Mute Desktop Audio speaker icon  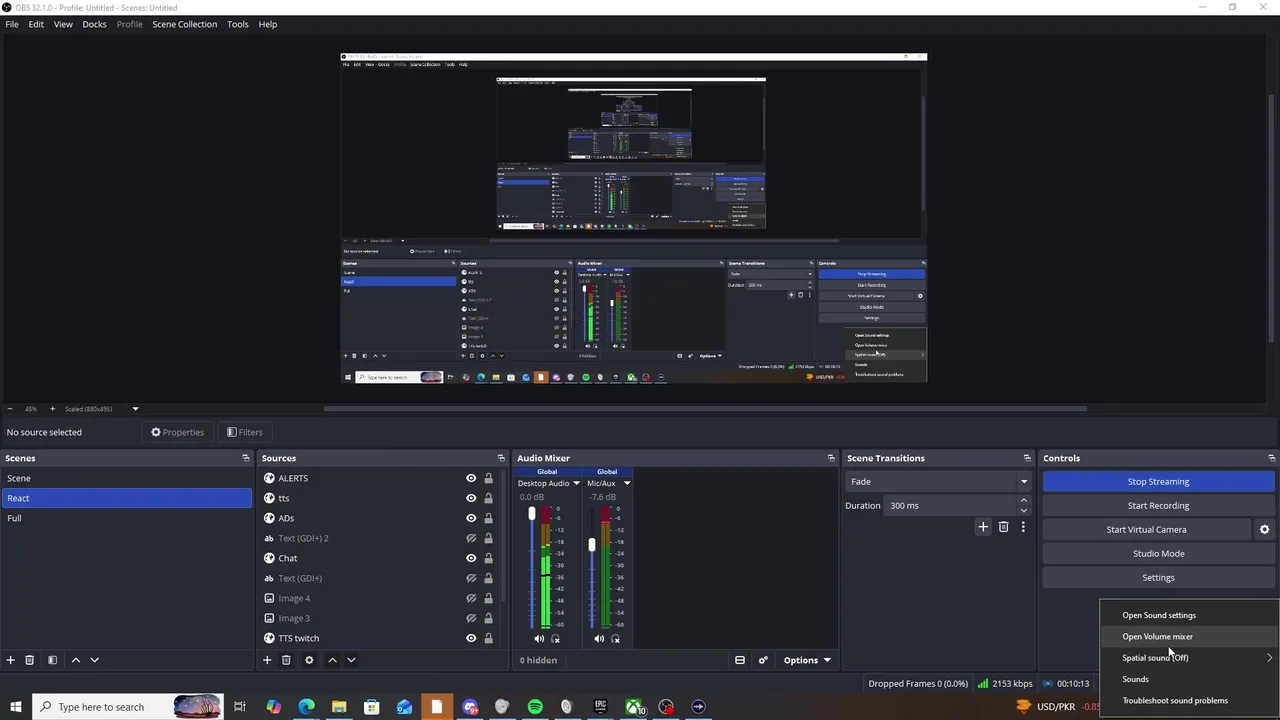[x=539, y=639]
